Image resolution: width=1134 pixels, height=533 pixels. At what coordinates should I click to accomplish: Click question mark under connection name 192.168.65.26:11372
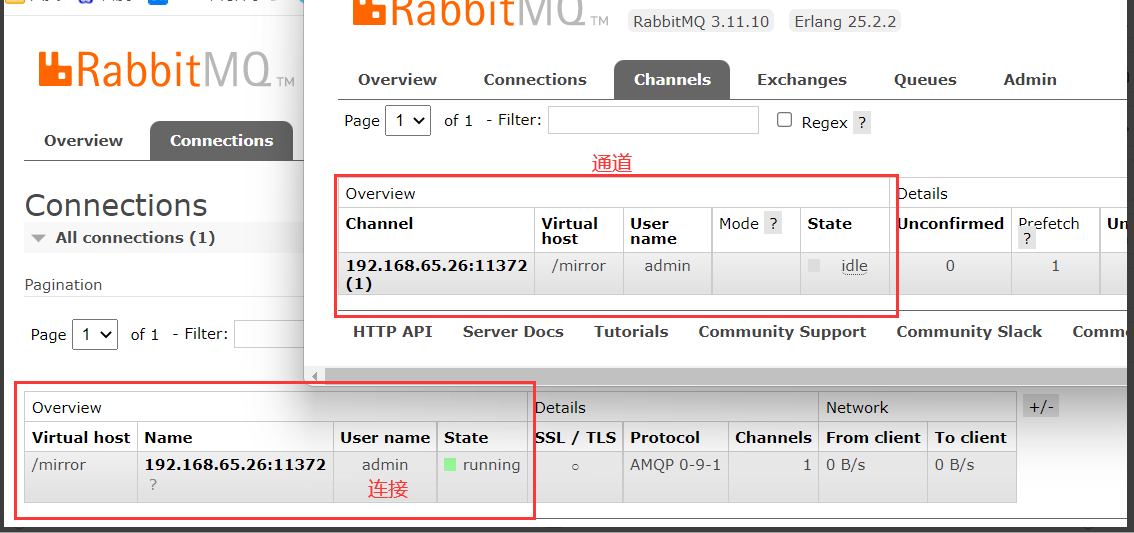(x=153, y=485)
